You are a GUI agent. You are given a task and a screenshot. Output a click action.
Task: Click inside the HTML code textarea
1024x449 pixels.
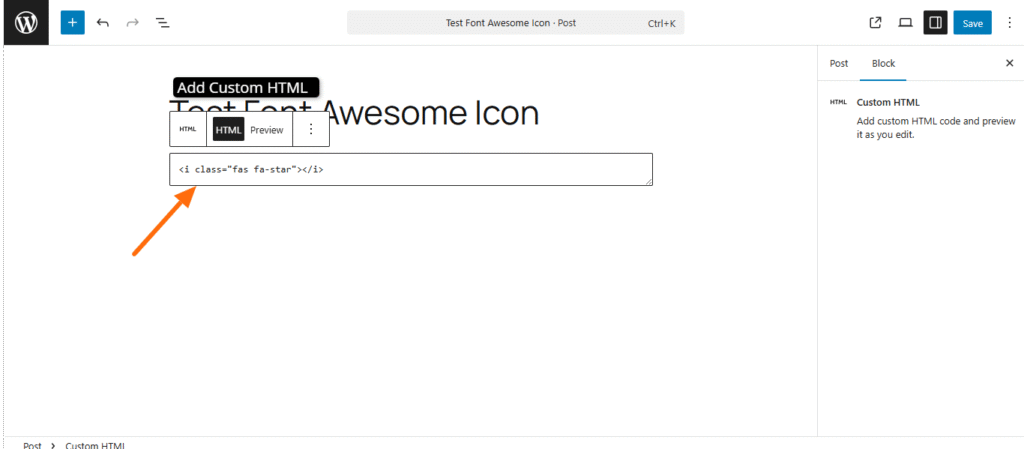click(x=411, y=170)
